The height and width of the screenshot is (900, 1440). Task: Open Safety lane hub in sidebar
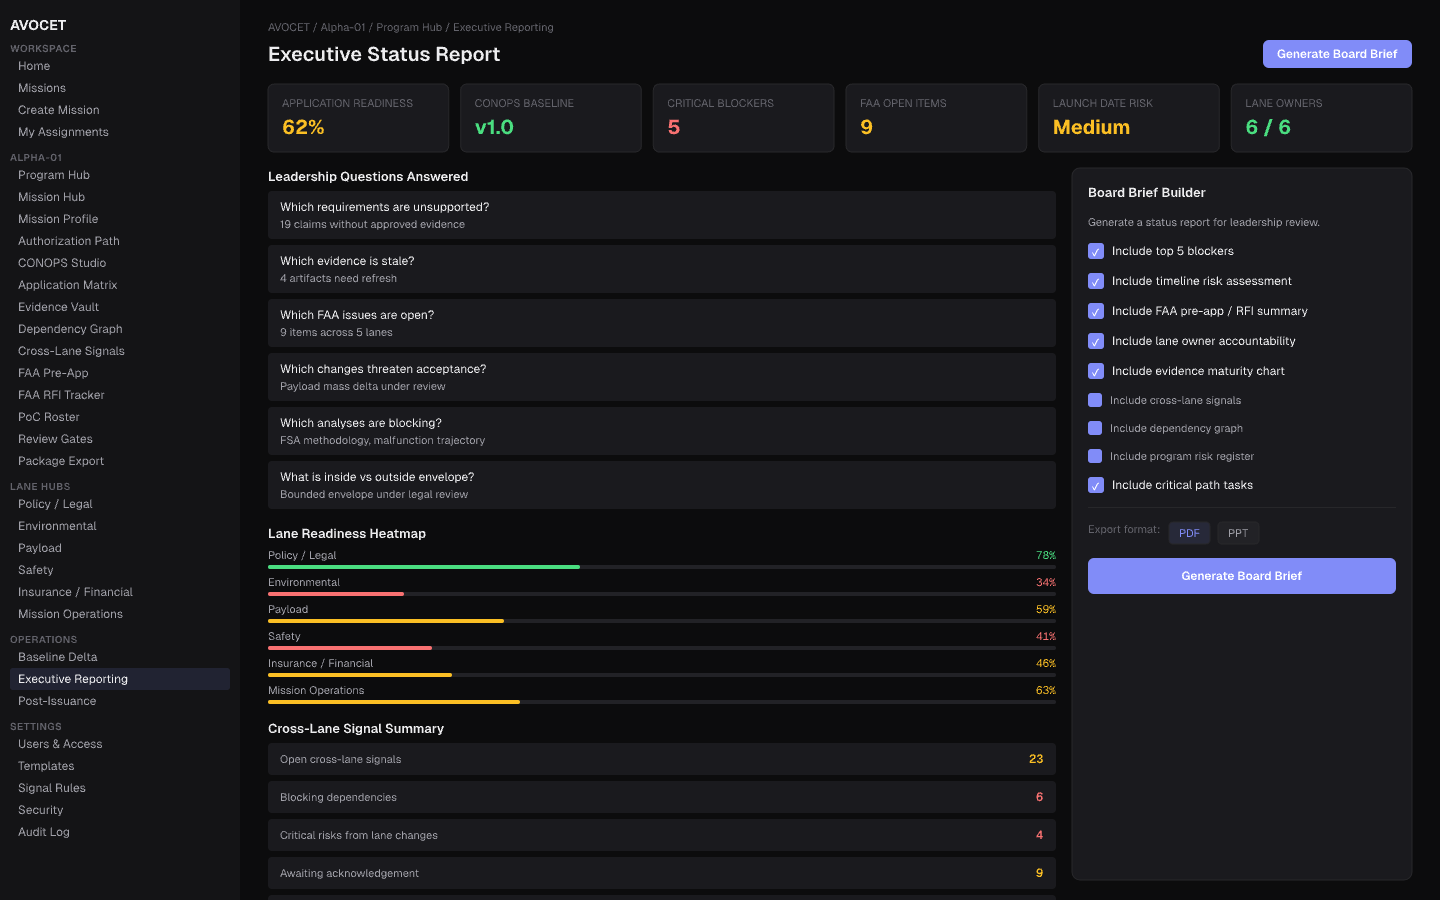[x=120, y=570]
